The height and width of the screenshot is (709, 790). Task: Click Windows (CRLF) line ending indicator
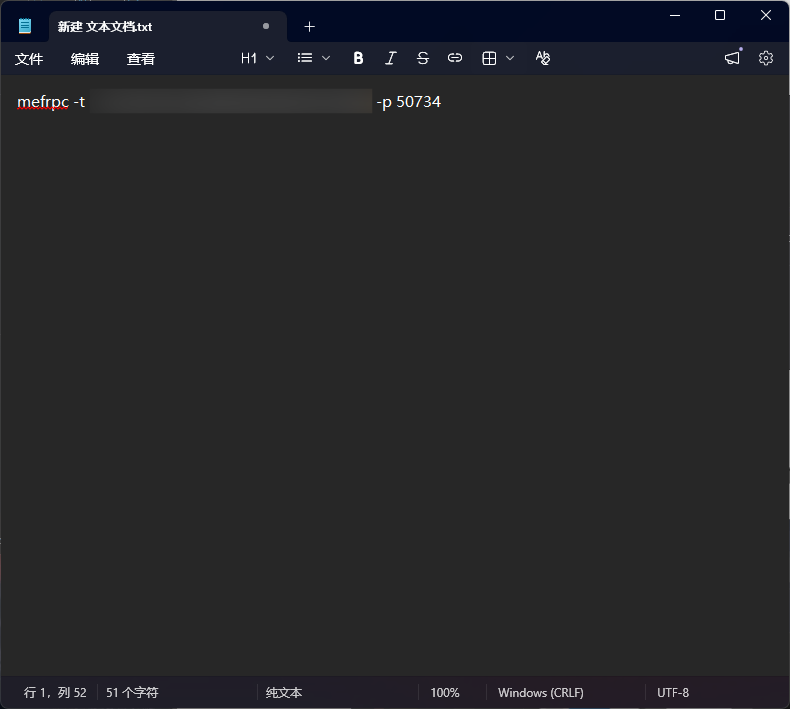[540, 692]
